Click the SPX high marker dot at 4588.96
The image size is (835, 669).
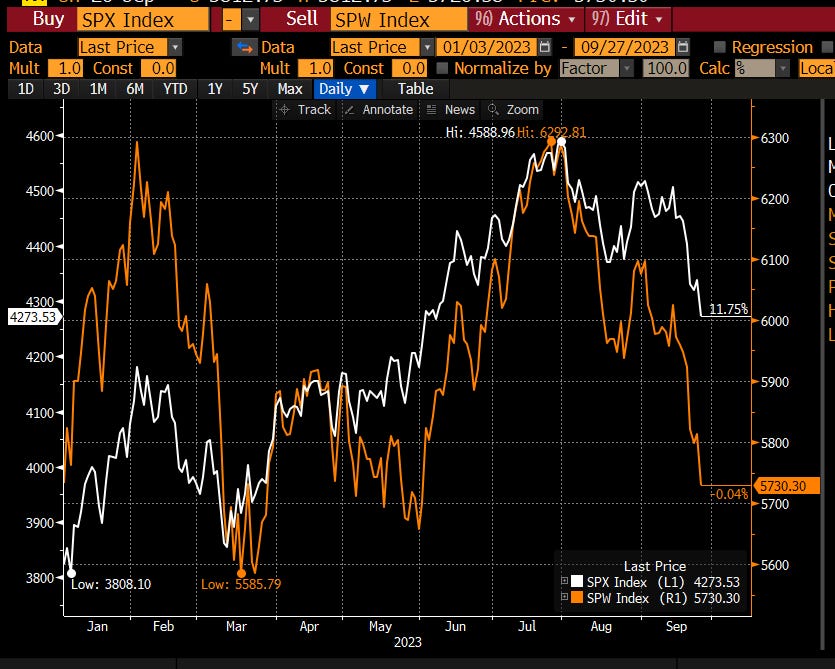point(561,142)
